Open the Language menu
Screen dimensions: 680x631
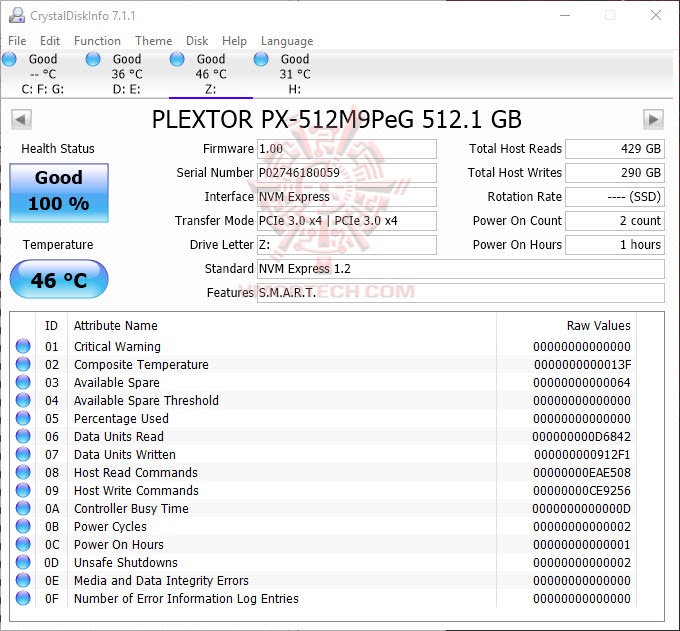point(287,41)
